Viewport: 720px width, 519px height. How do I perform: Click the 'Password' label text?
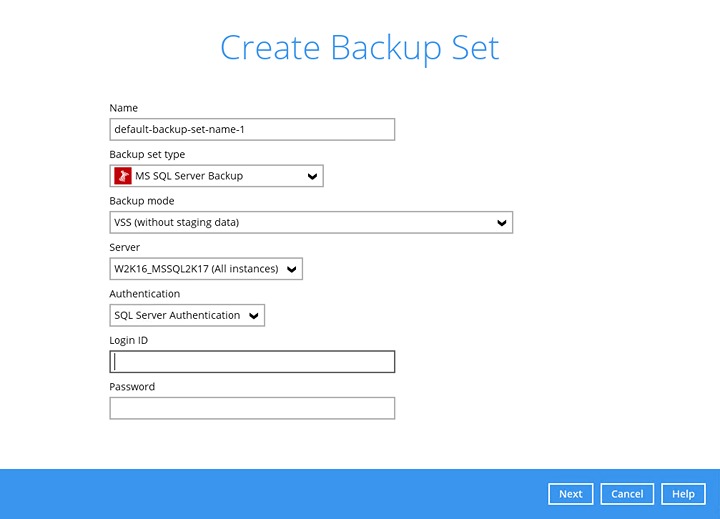pos(132,387)
